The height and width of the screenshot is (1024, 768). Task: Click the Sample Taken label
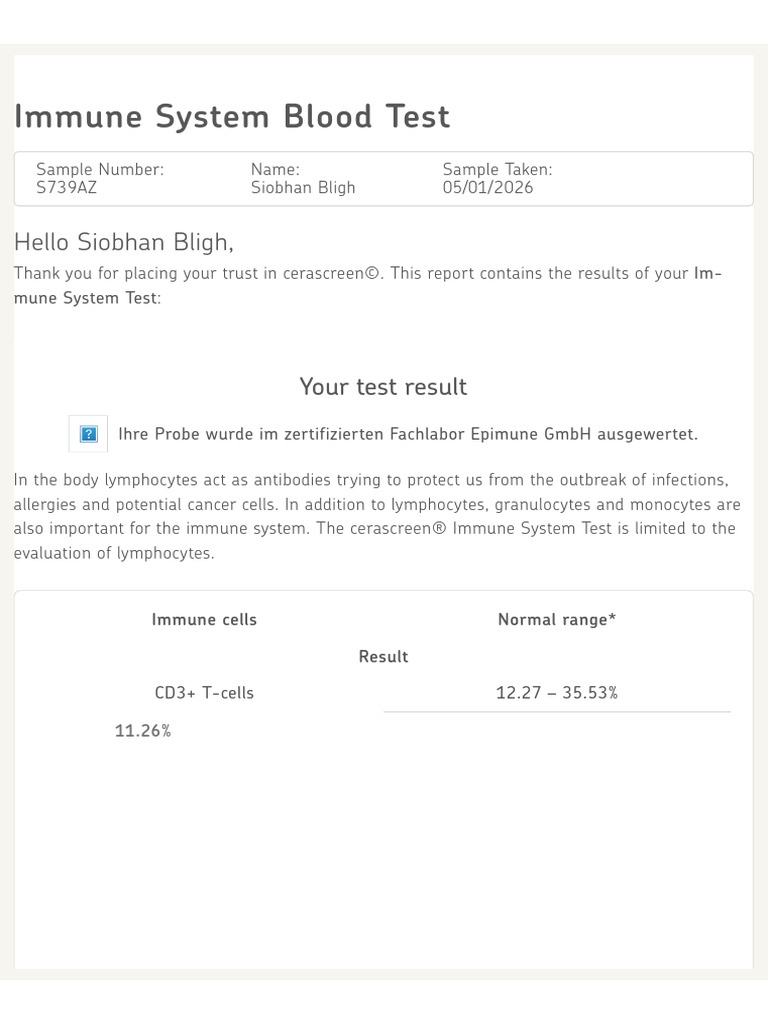[497, 170]
